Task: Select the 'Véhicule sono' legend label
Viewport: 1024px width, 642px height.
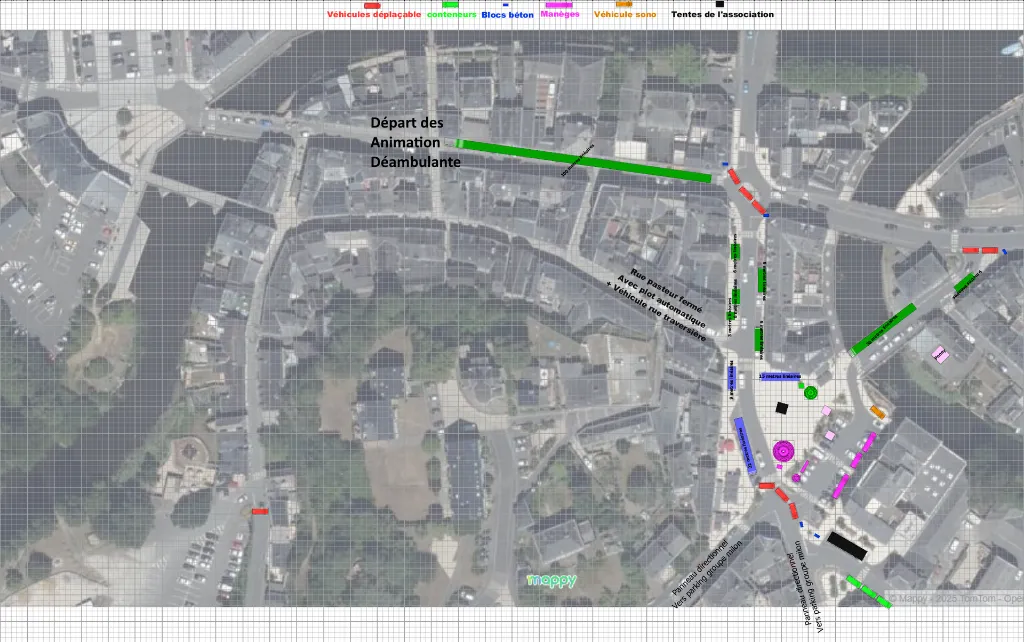Action: point(625,14)
